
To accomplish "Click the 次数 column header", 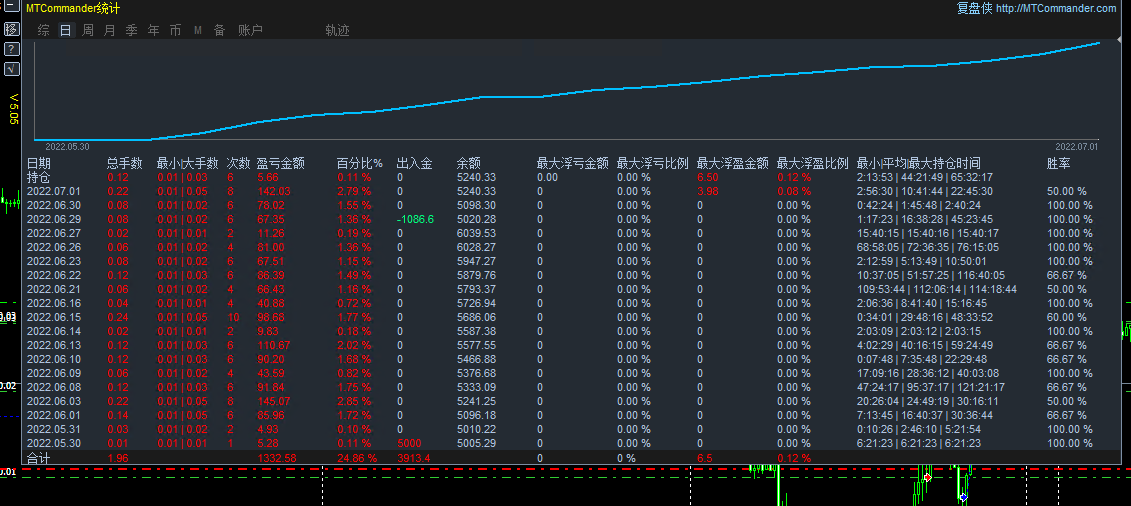I will [239, 164].
